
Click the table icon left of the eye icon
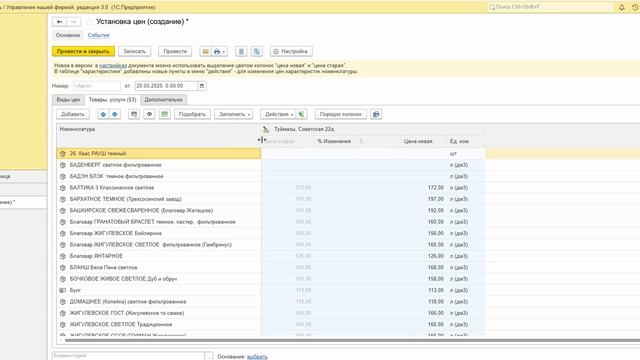134,114
